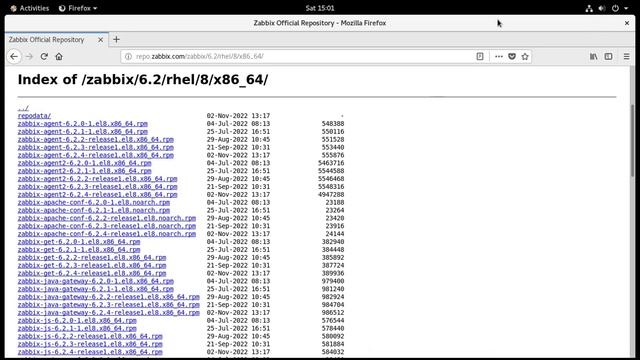Open the power system menu
The width and height of the screenshot is (640, 360).
(x=615, y=8)
